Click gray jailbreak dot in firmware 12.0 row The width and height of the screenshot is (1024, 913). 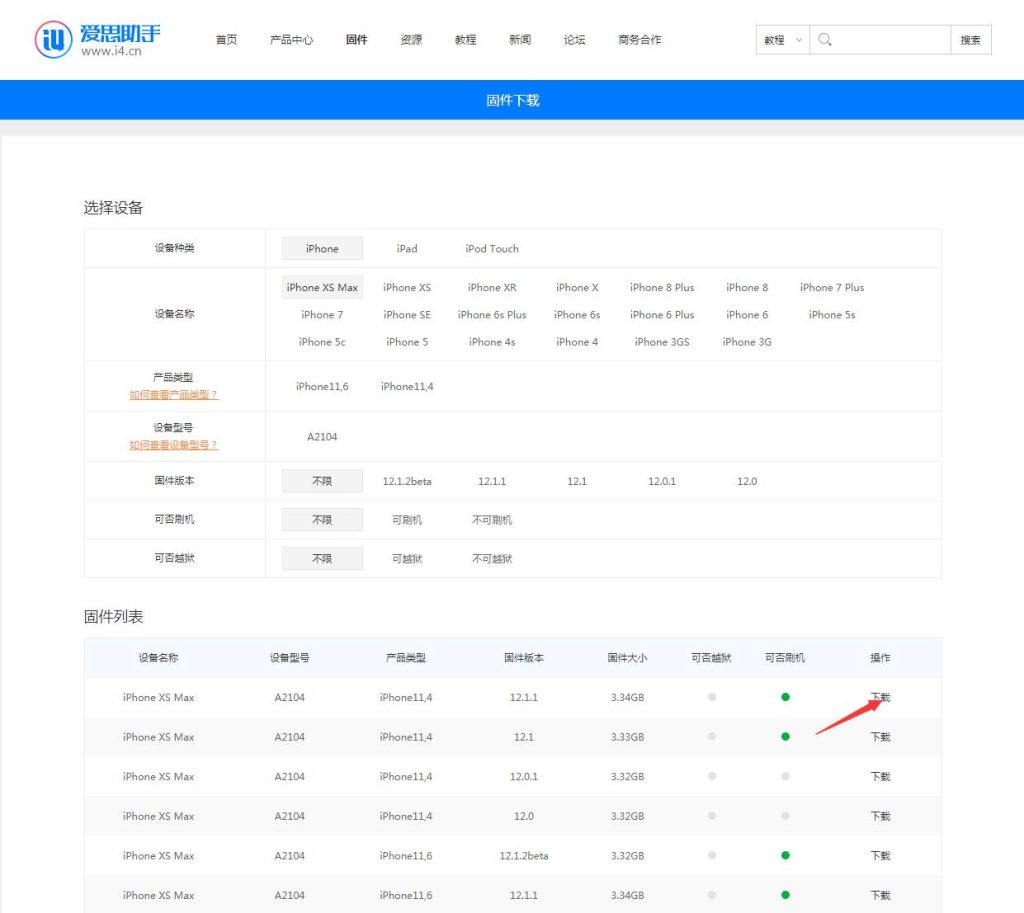tap(712, 816)
